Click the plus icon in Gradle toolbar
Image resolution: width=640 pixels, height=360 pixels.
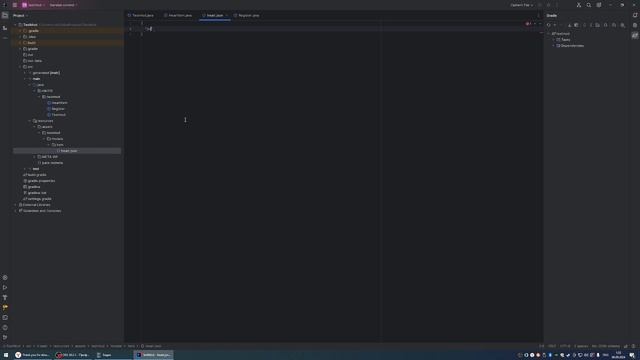pos(555,25)
